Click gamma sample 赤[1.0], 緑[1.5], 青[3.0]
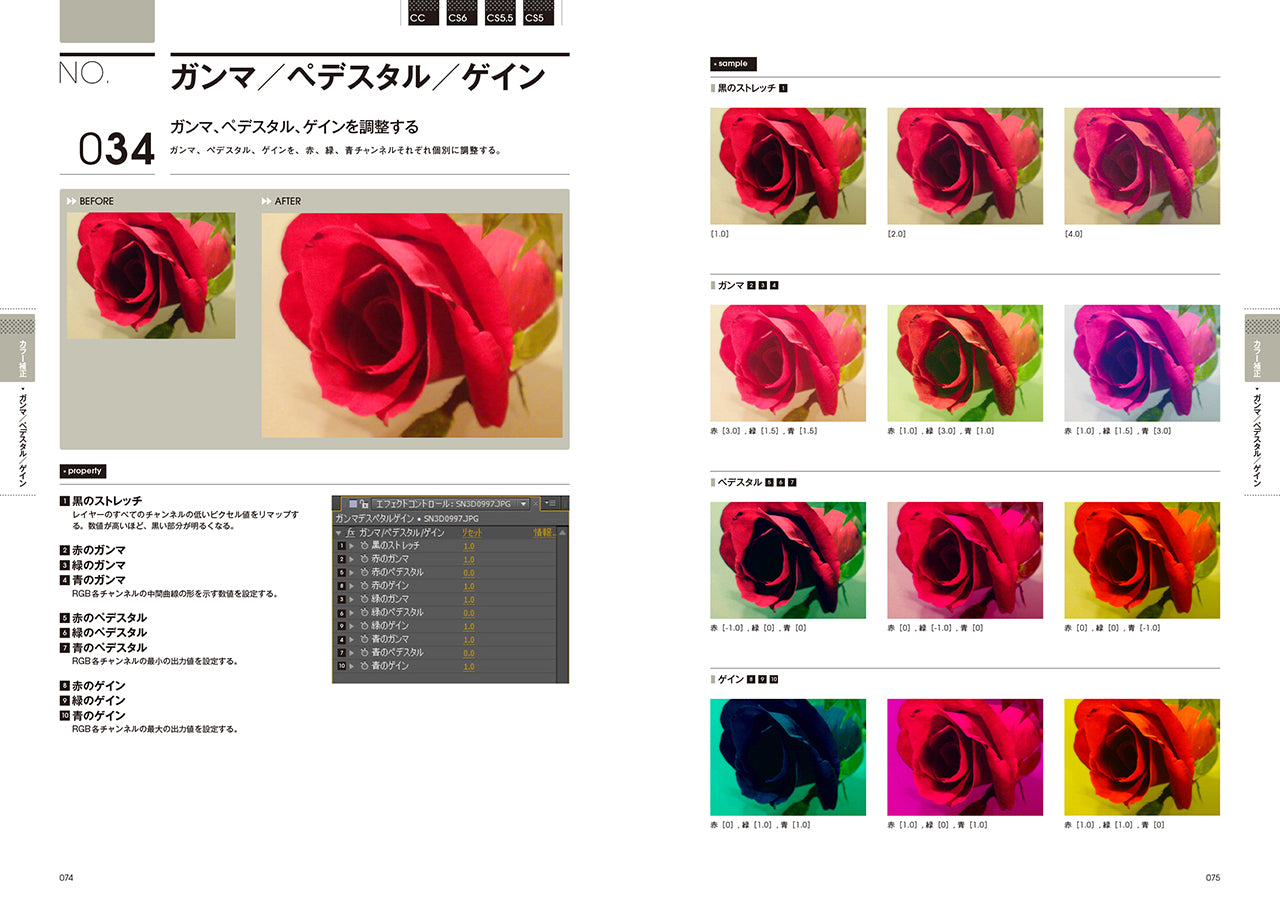1280x904 pixels. 1142,363
